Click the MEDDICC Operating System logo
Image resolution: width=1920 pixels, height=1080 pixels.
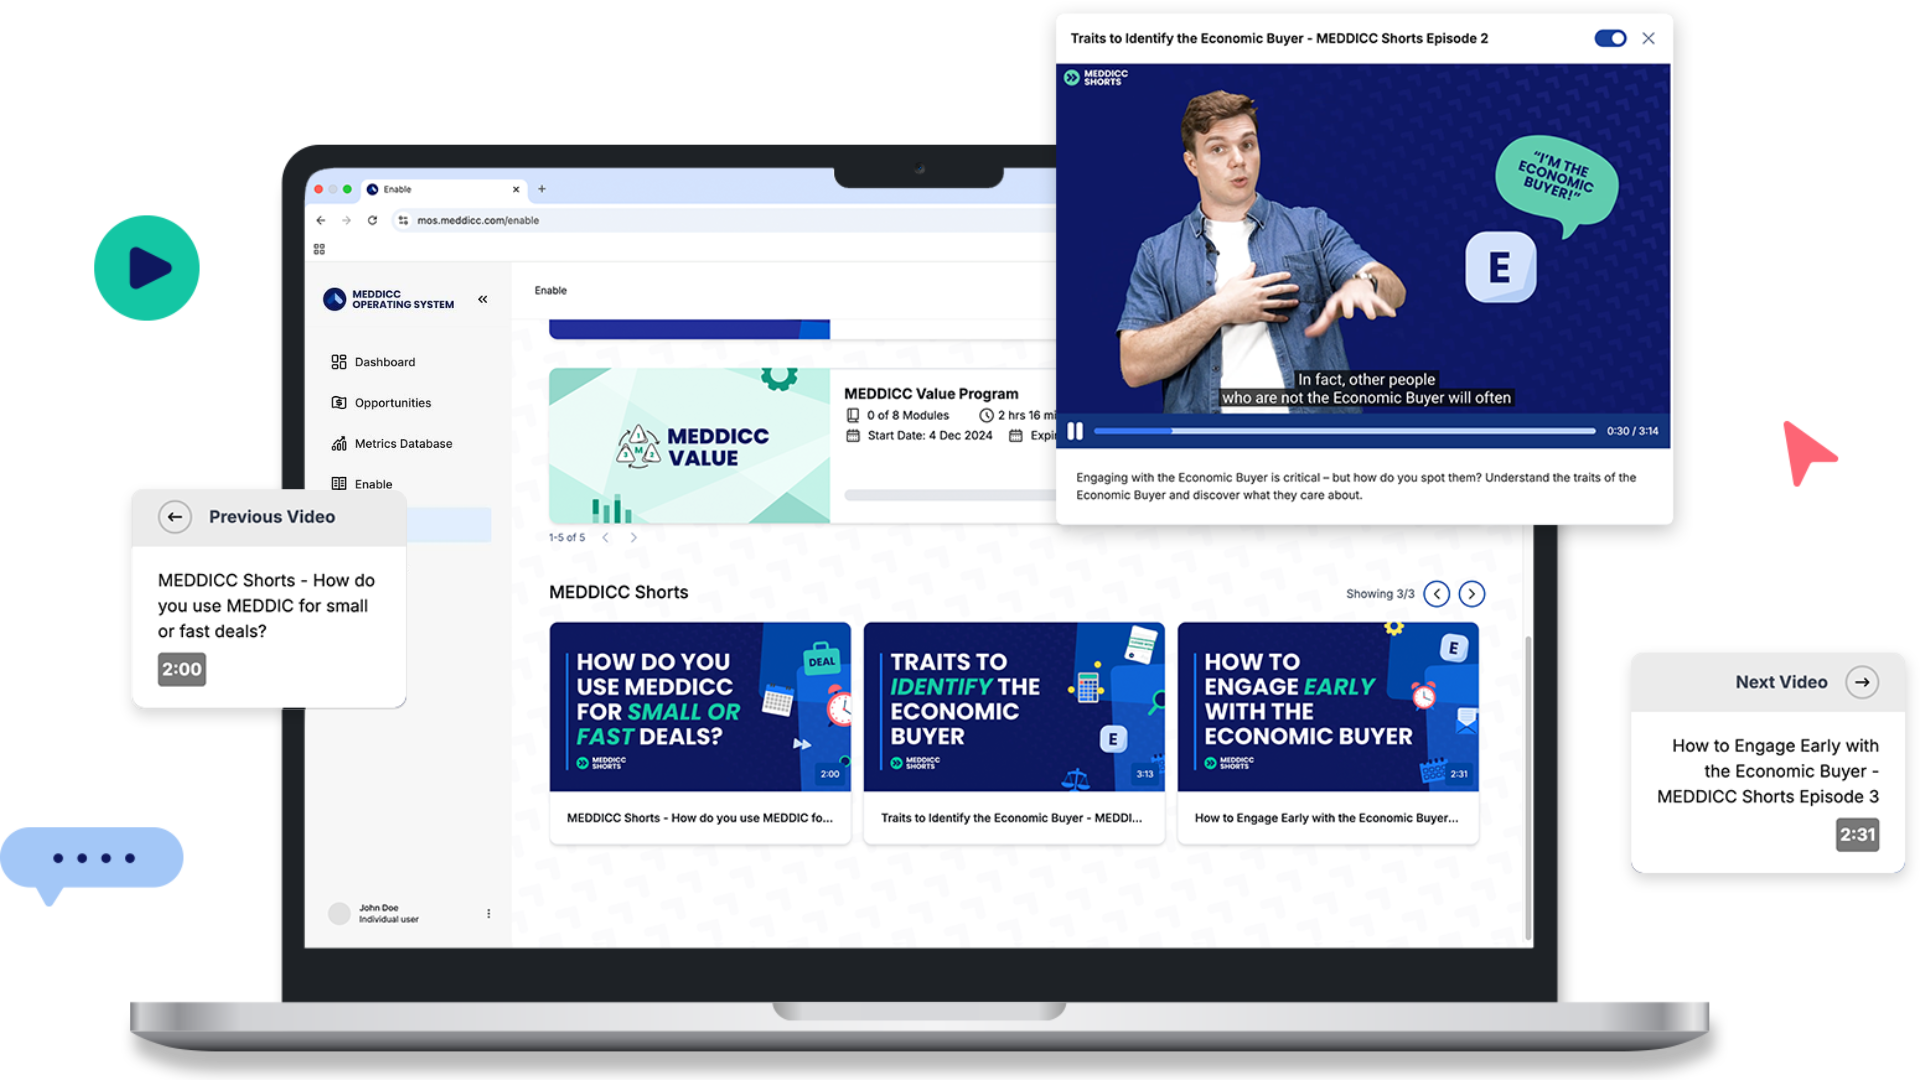(388, 299)
